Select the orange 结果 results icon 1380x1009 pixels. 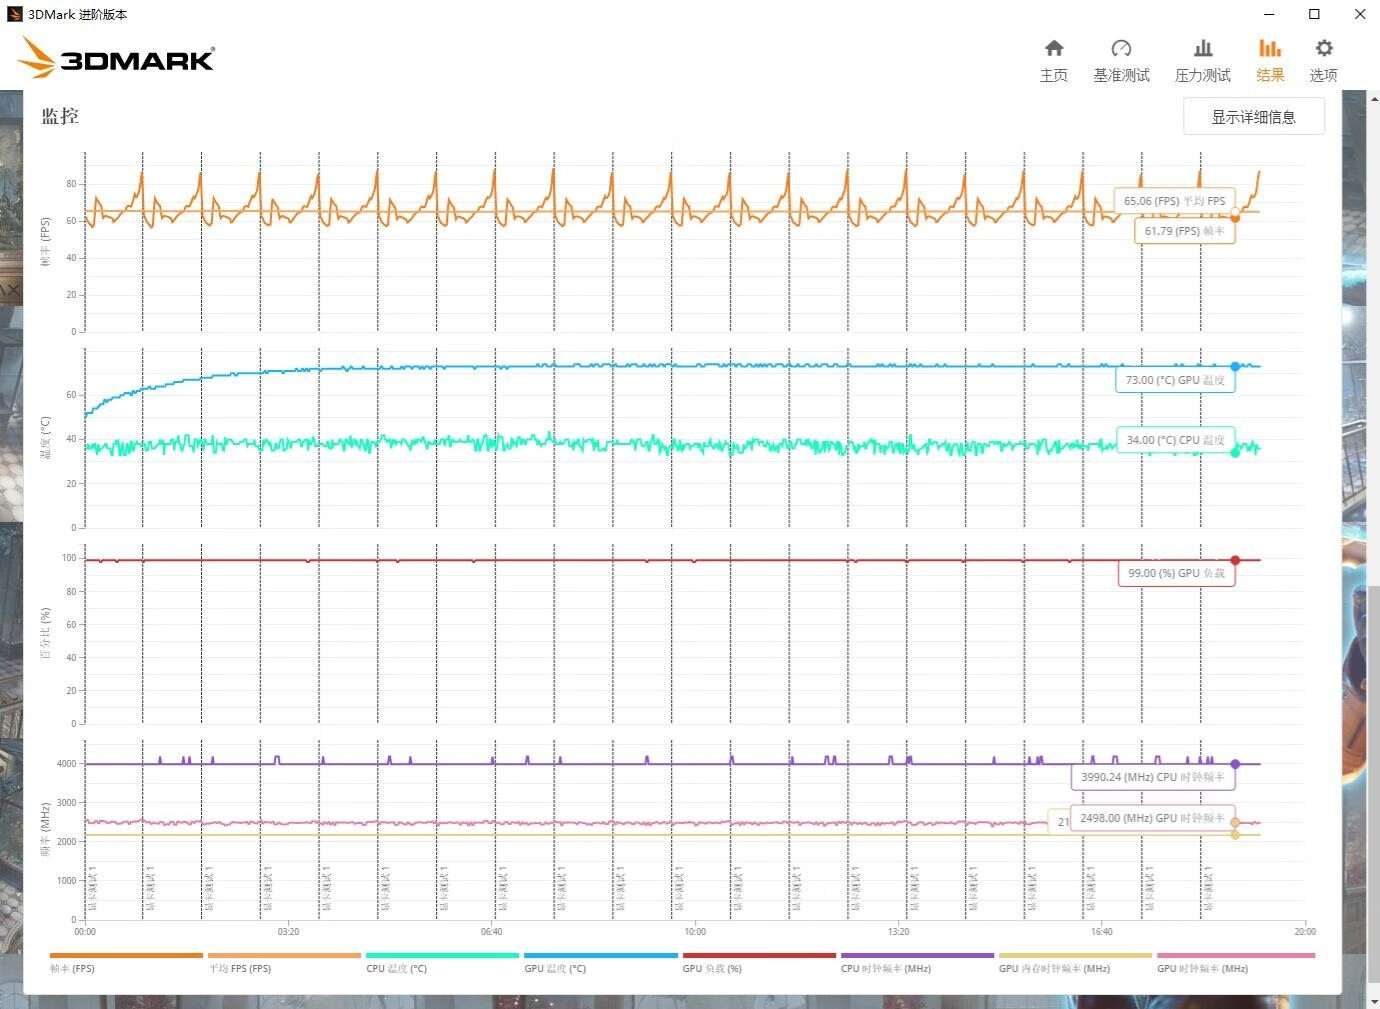point(1270,60)
